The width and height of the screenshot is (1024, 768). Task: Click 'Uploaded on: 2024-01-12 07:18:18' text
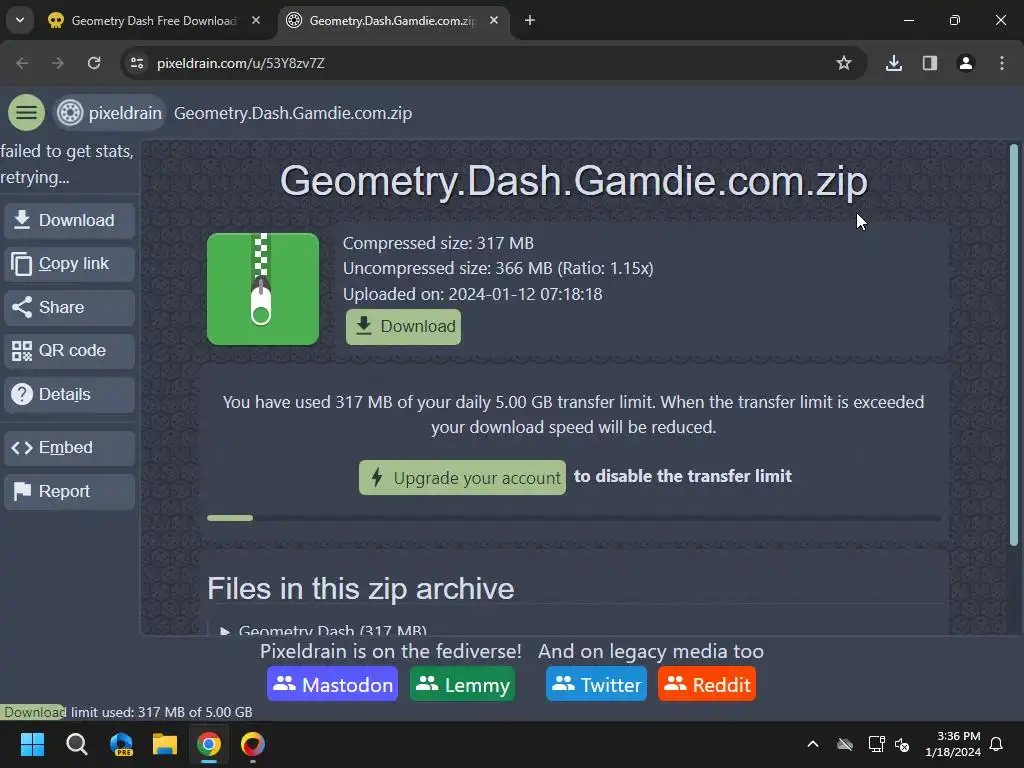[473, 294]
